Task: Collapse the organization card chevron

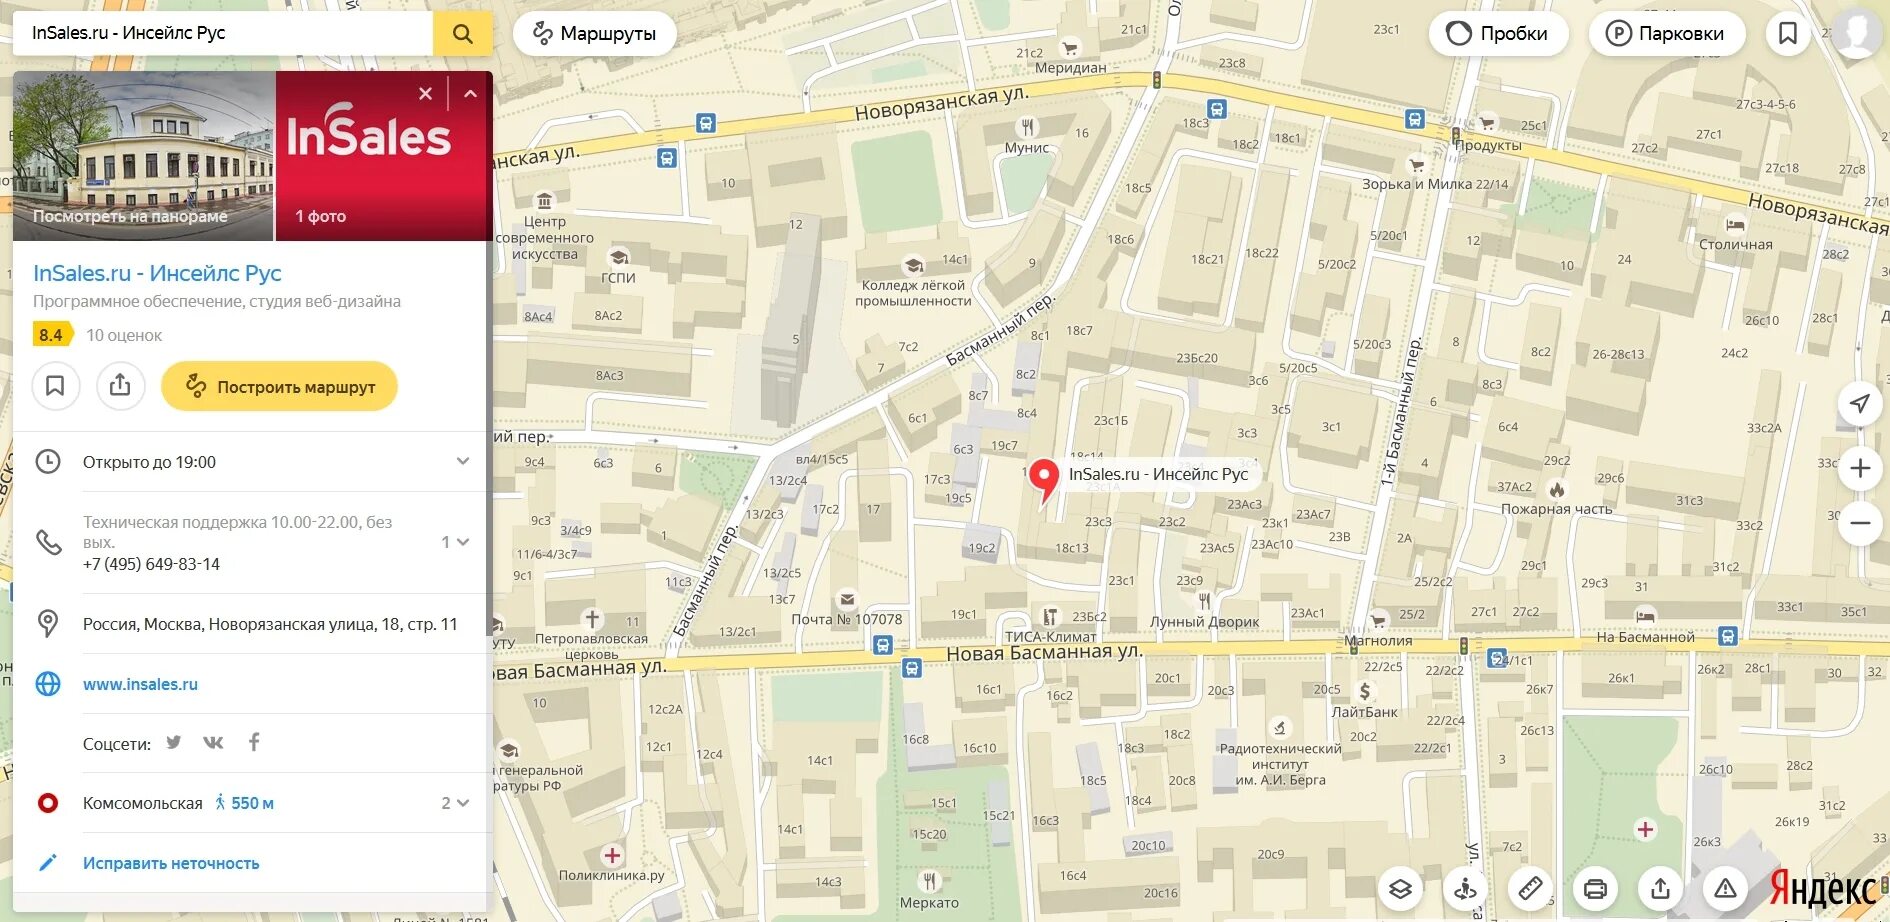Action: [x=470, y=94]
